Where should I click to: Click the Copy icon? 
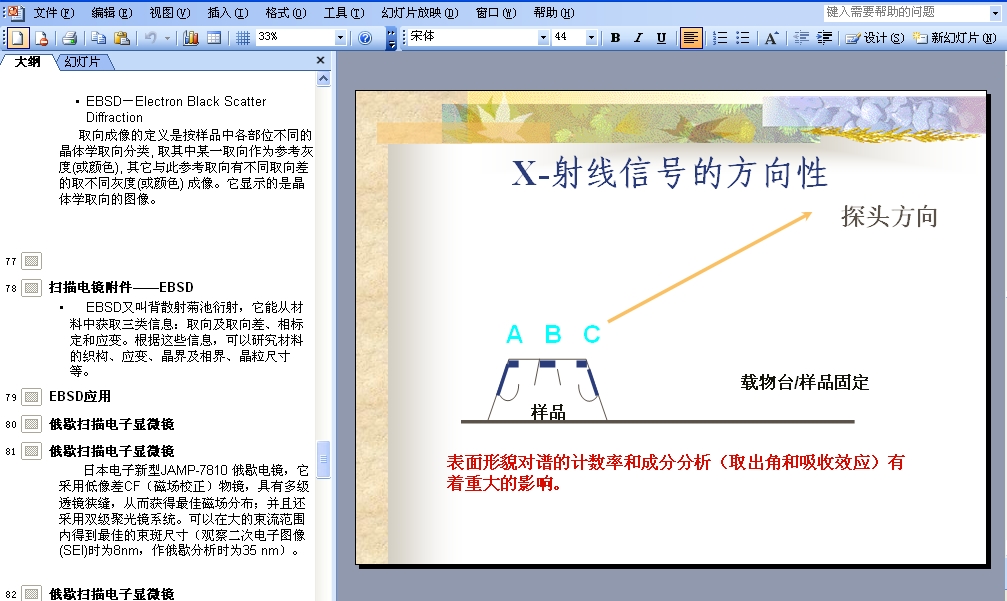click(x=98, y=39)
